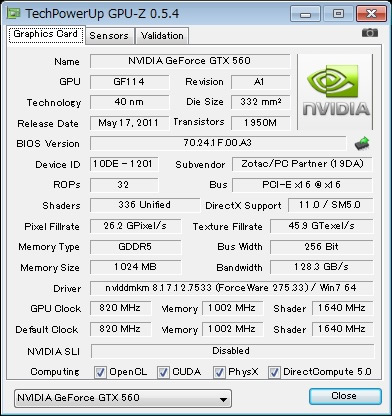Viewport: 392px width, 416px height.
Task: Switch to the Validation tab
Action: pos(162,36)
